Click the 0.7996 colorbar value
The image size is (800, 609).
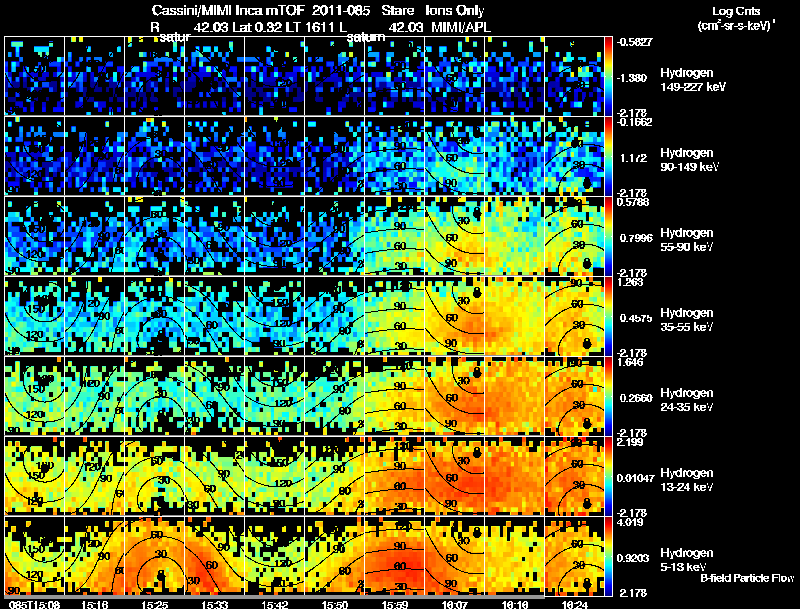(636, 238)
